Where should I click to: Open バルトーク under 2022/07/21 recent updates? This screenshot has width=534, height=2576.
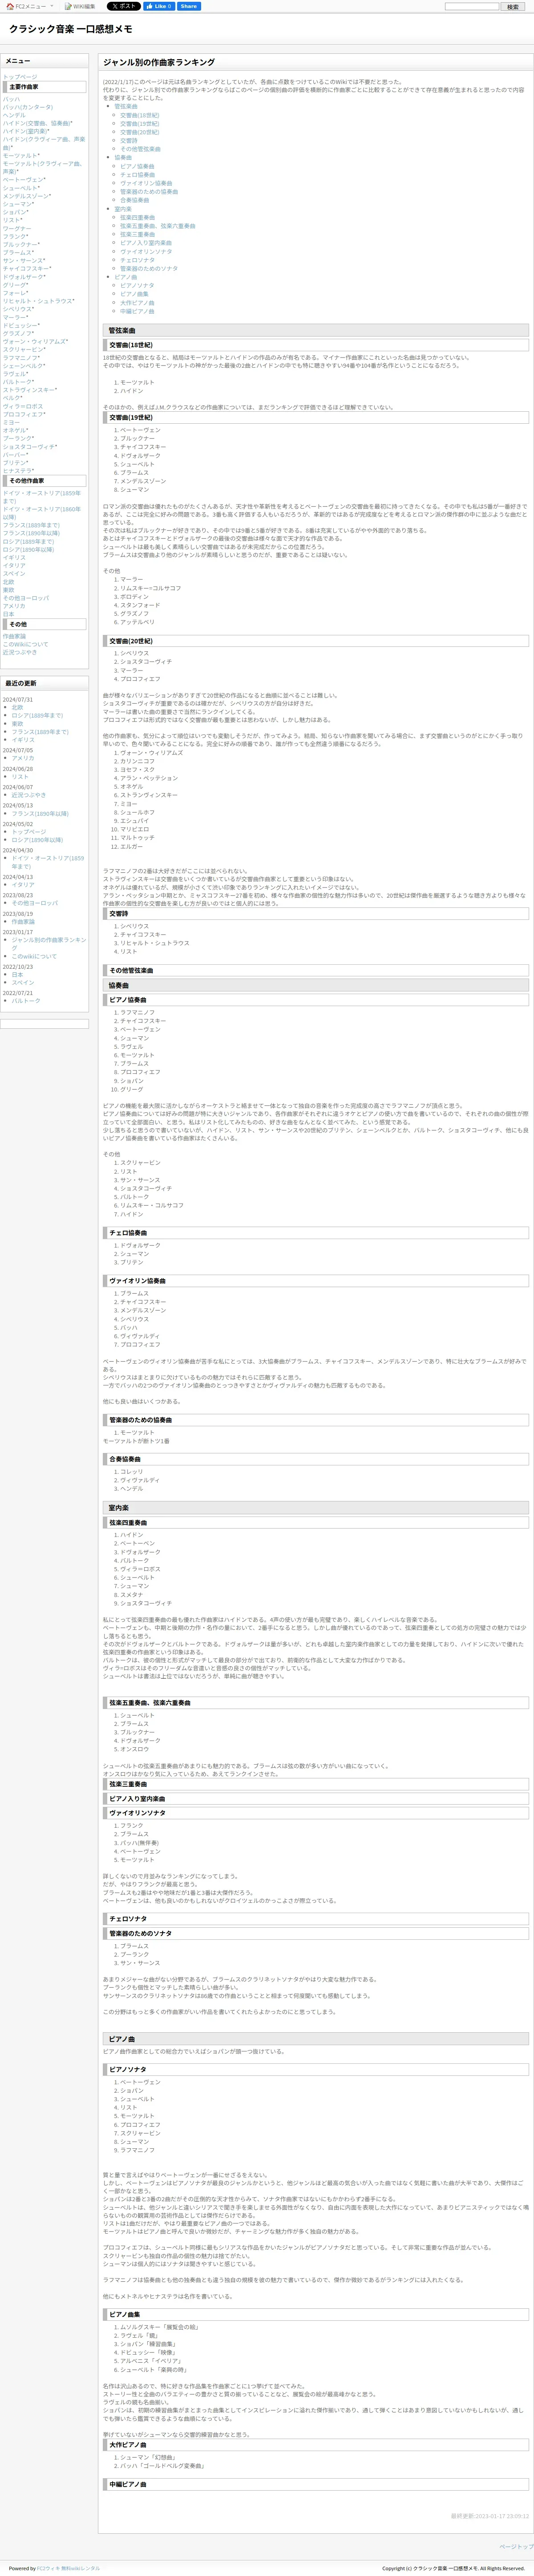(x=26, y=1000)
